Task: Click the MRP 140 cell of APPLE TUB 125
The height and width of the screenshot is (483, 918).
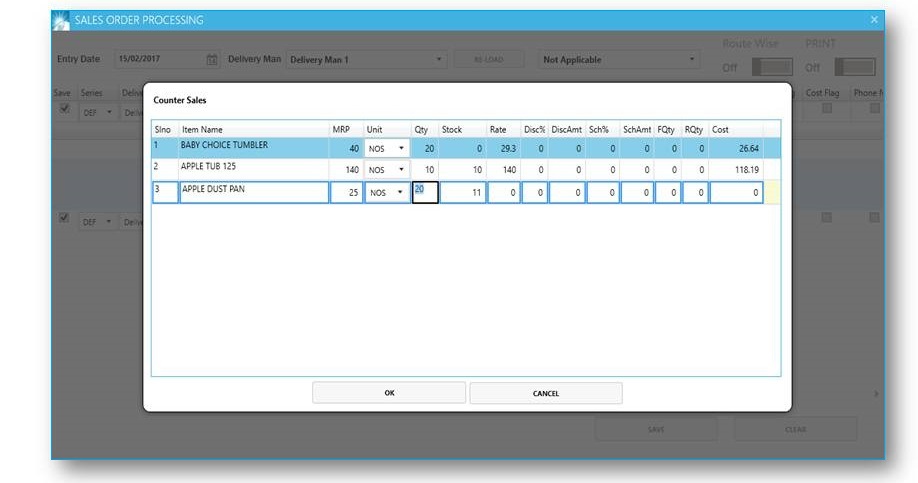Action: 346,170
